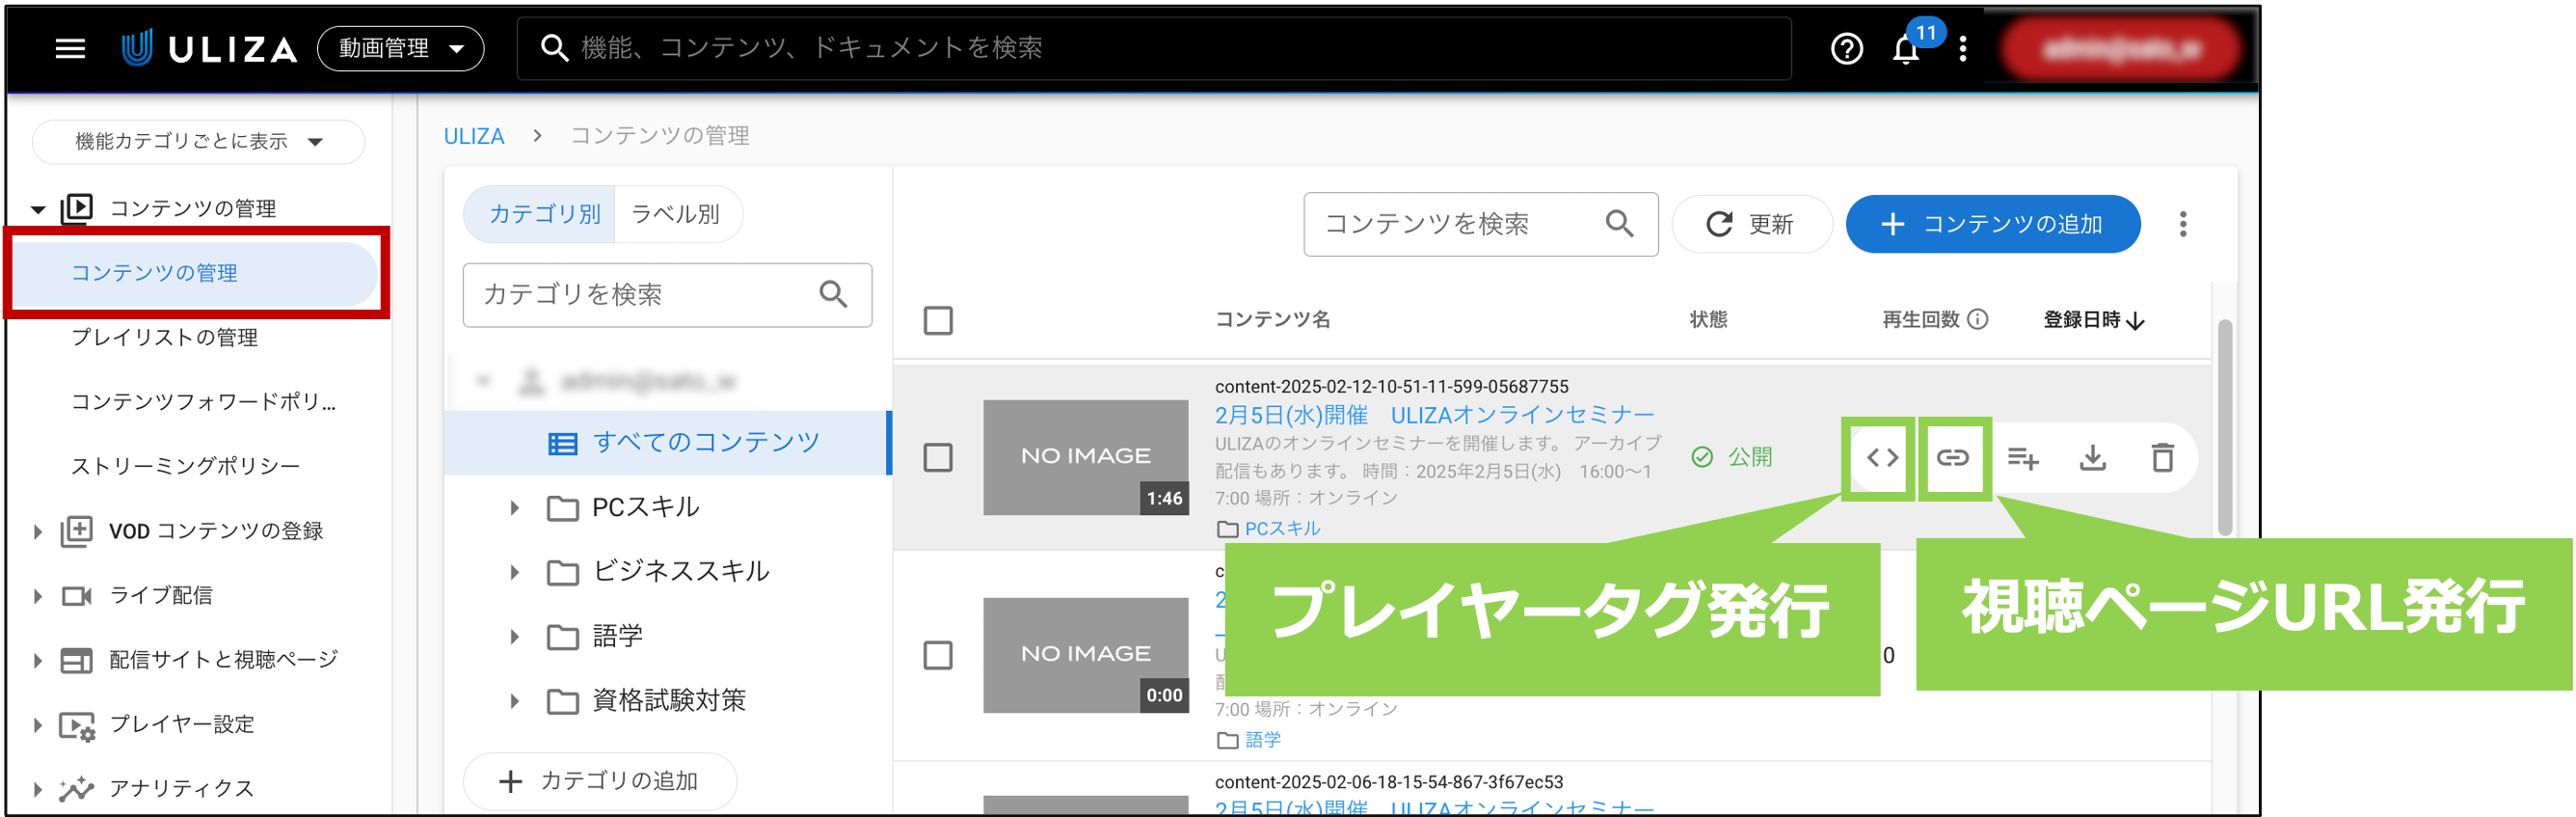Expand ビジネススキル category arrow

[x=514, y=572]
